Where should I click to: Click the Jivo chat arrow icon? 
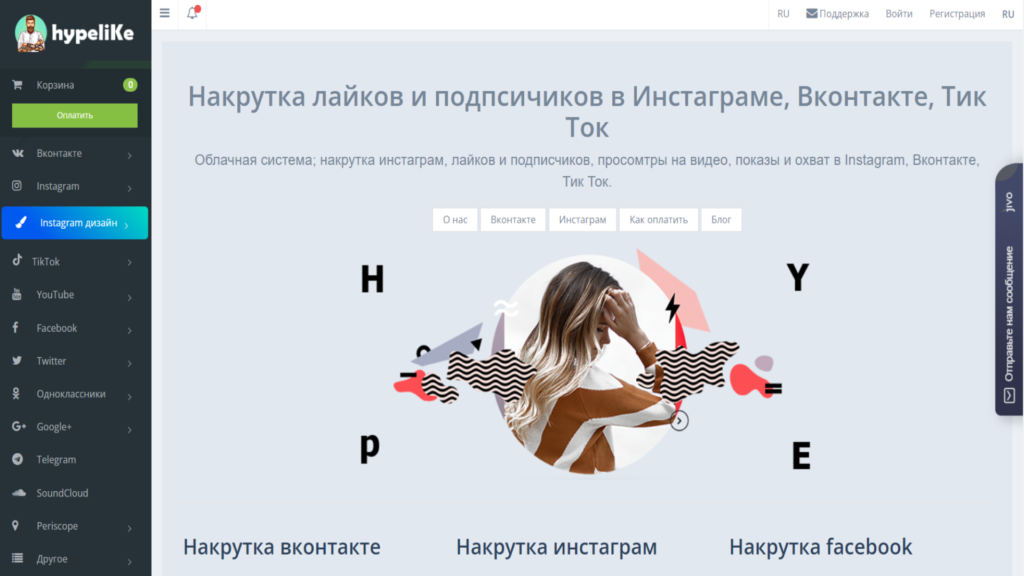(x=1009, y=395)
